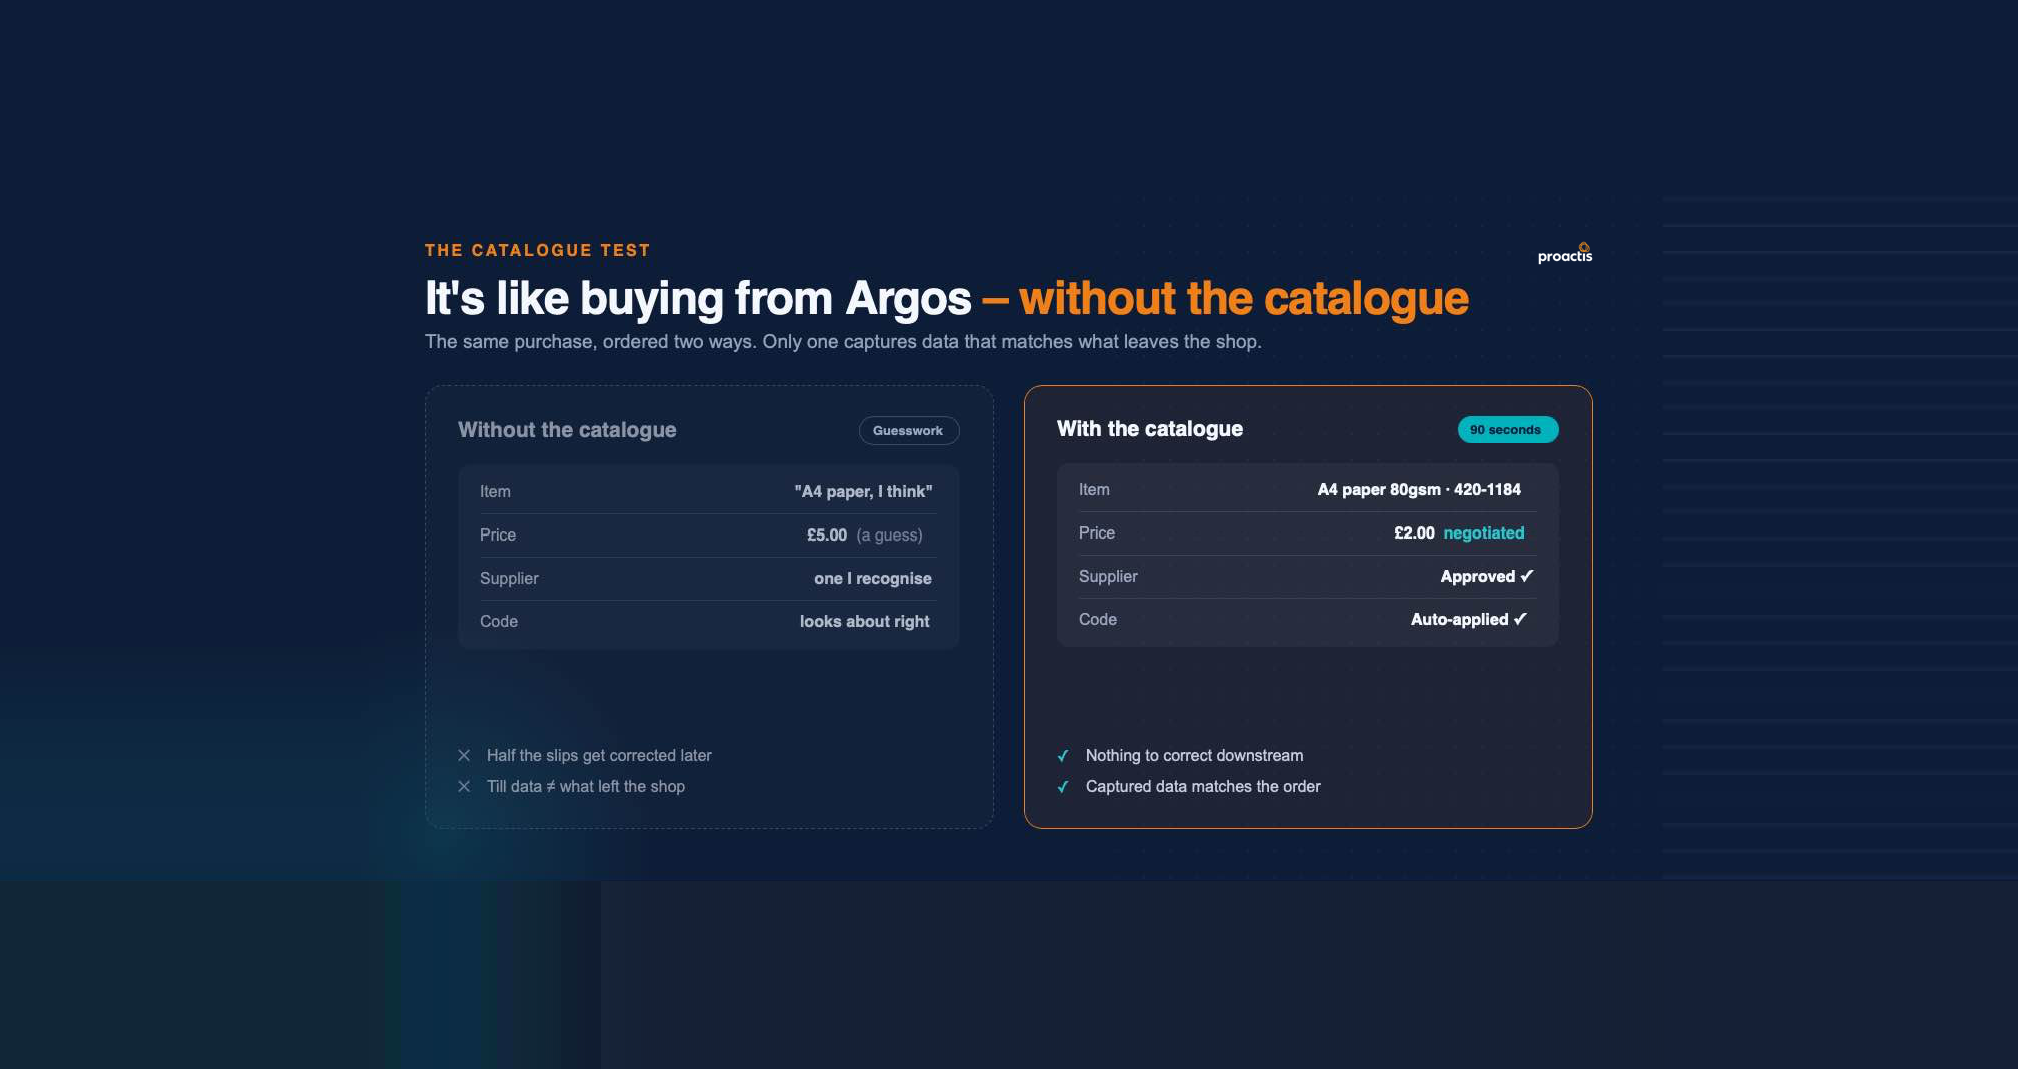Click the 'one I recognise' supplier value
Image resolution: width=2018 pixels, height=1069 pixels.
pos(872,578)
